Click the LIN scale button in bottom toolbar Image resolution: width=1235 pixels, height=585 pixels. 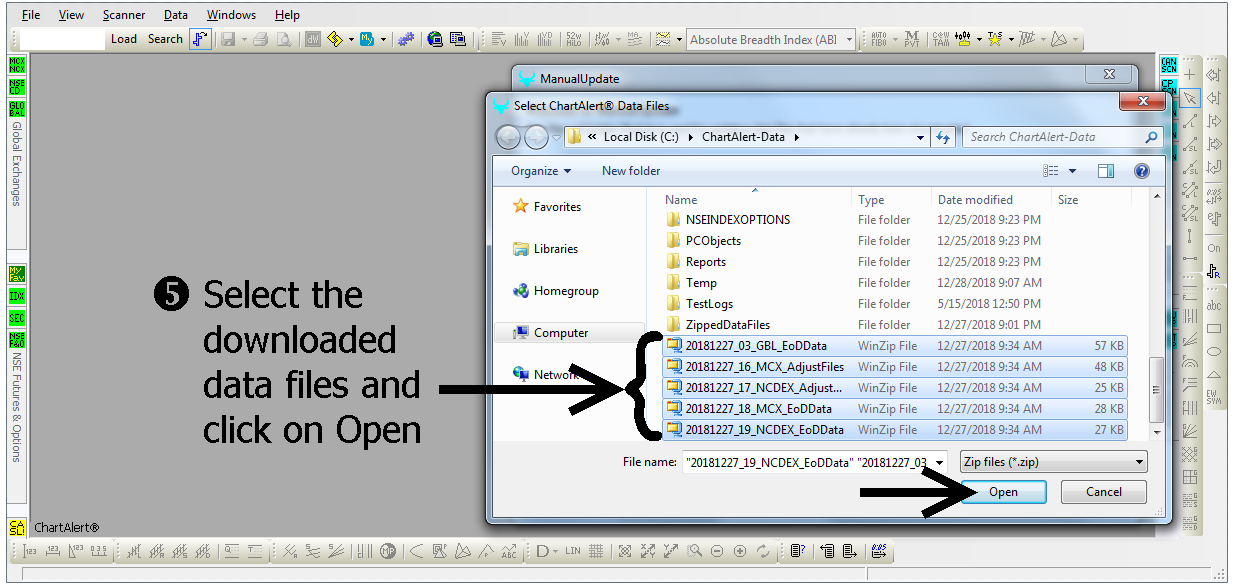coord(573,551)
